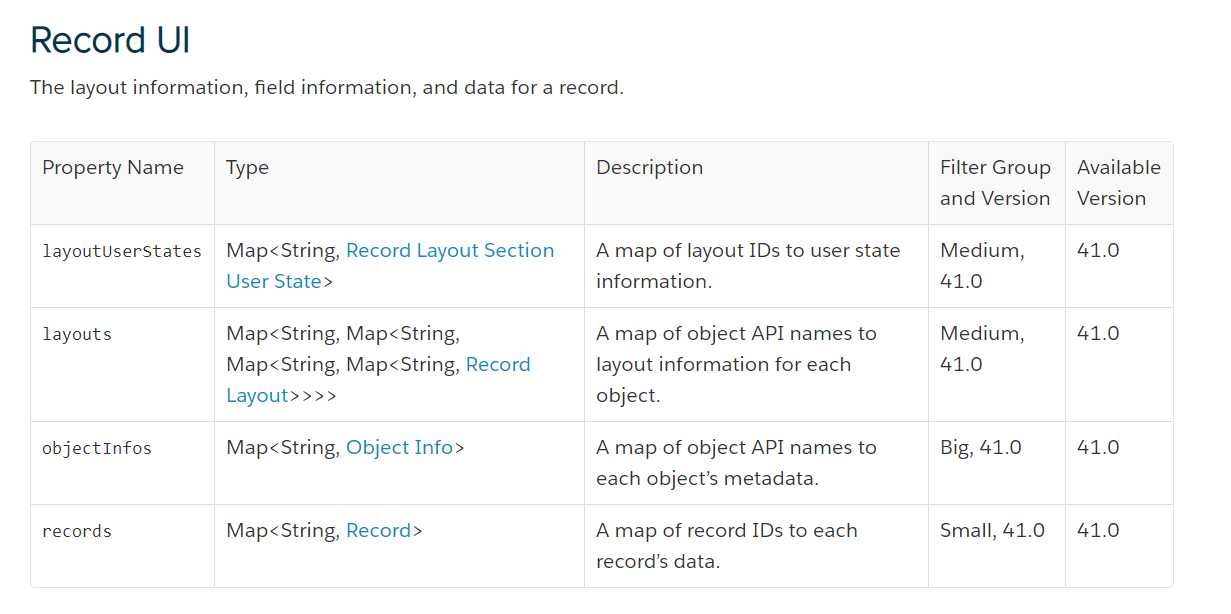Screen dimensions: 1231x614
Task: Click the 'Small, 41.0' filter group cell
Action: (x=992, y=530)
